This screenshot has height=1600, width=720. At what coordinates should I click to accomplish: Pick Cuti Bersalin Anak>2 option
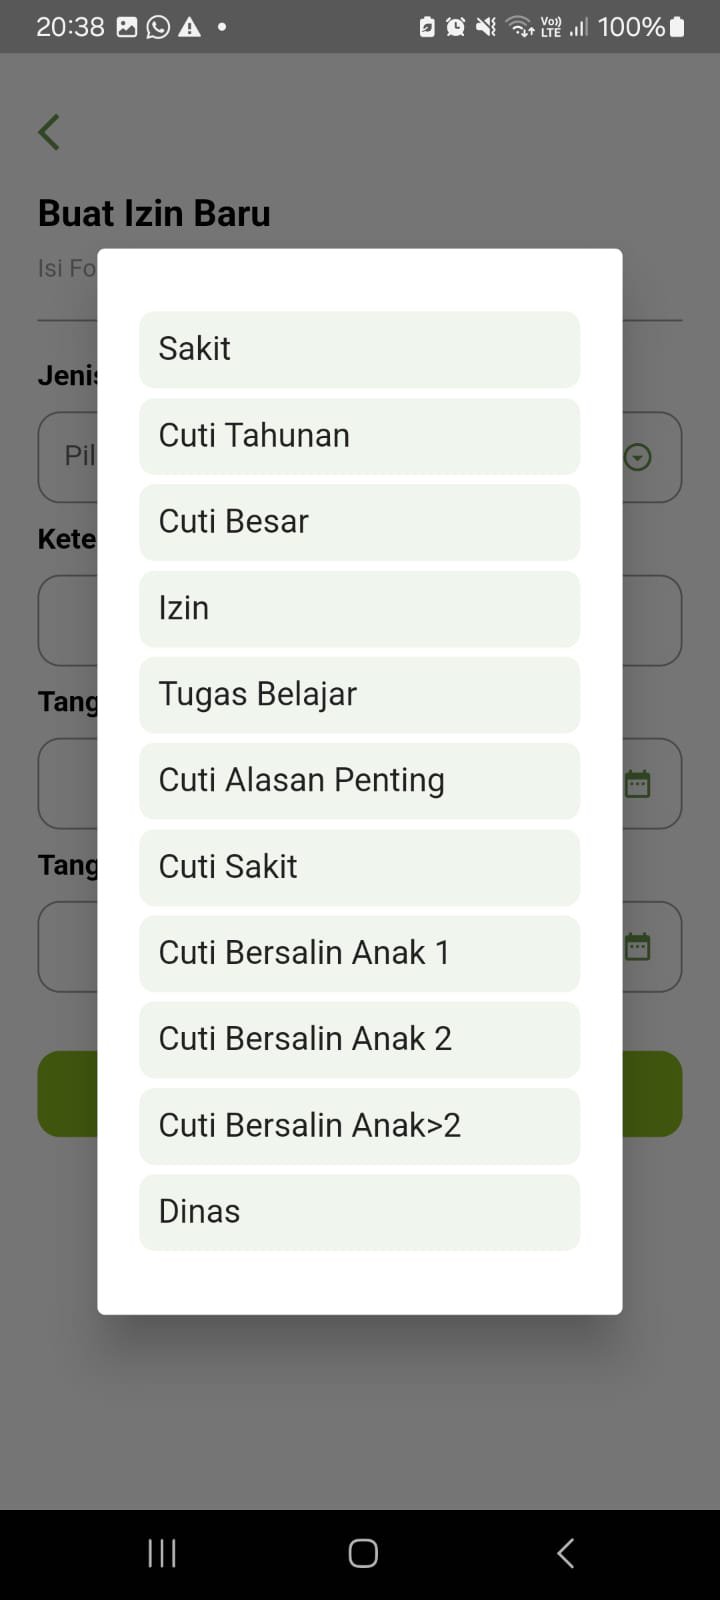pos(359,1126)
